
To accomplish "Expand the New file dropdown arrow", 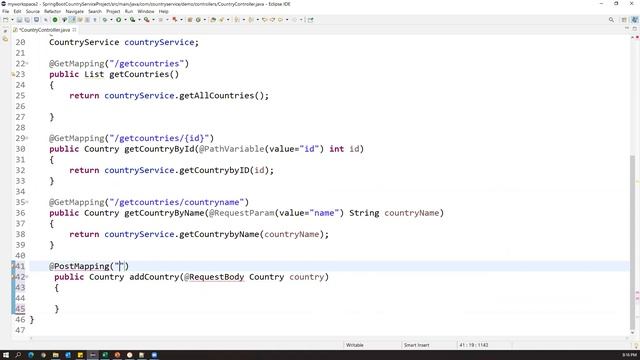I will click(x=12, y=20).
